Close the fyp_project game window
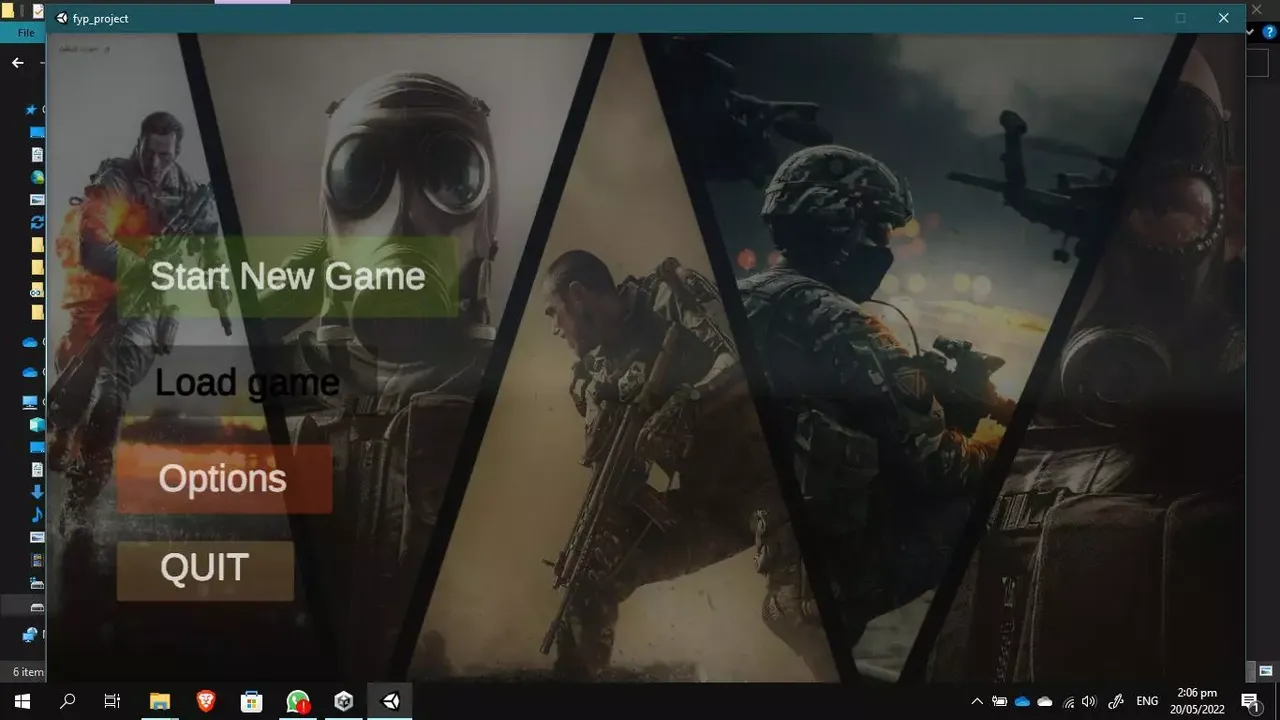 (1223, 18)
